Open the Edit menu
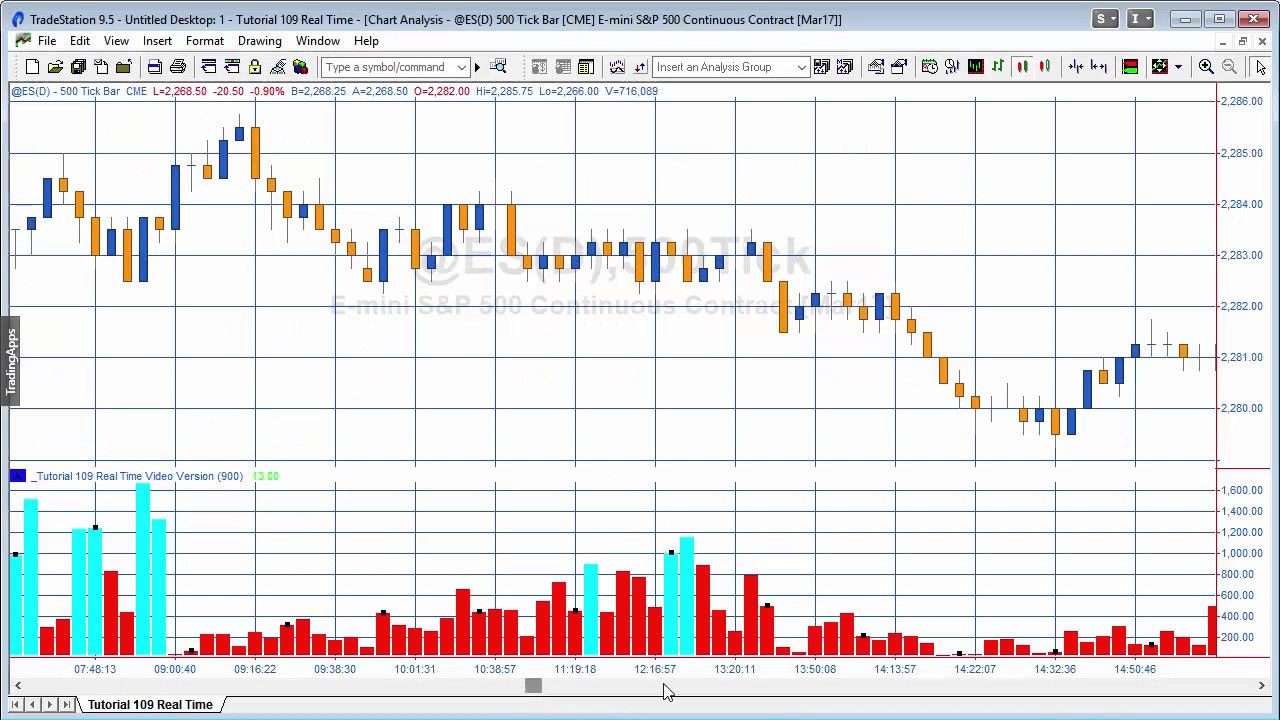Screen dimensions: 1280x720 click(80, 41)
